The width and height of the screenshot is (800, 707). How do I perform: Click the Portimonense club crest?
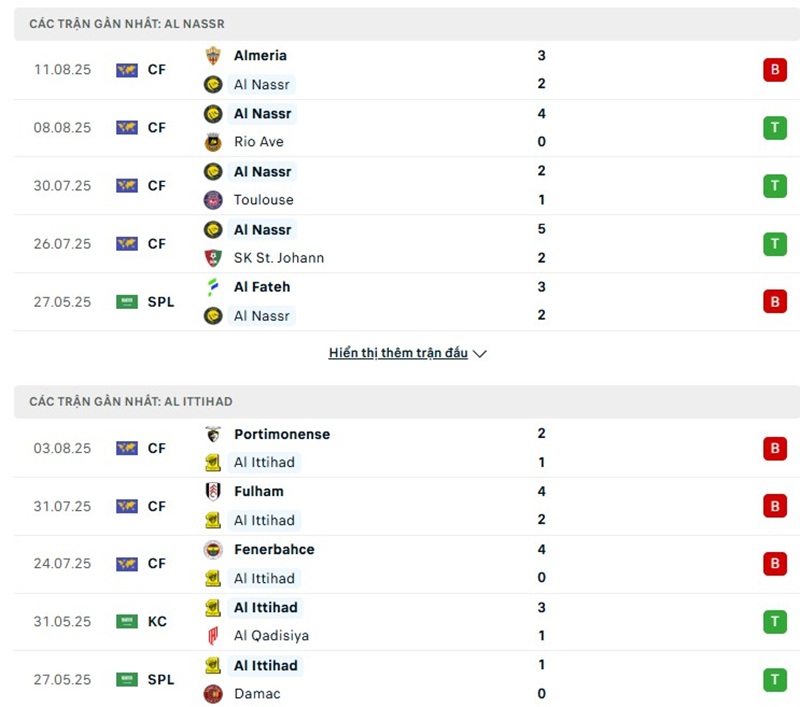click(x=213, y=434)
